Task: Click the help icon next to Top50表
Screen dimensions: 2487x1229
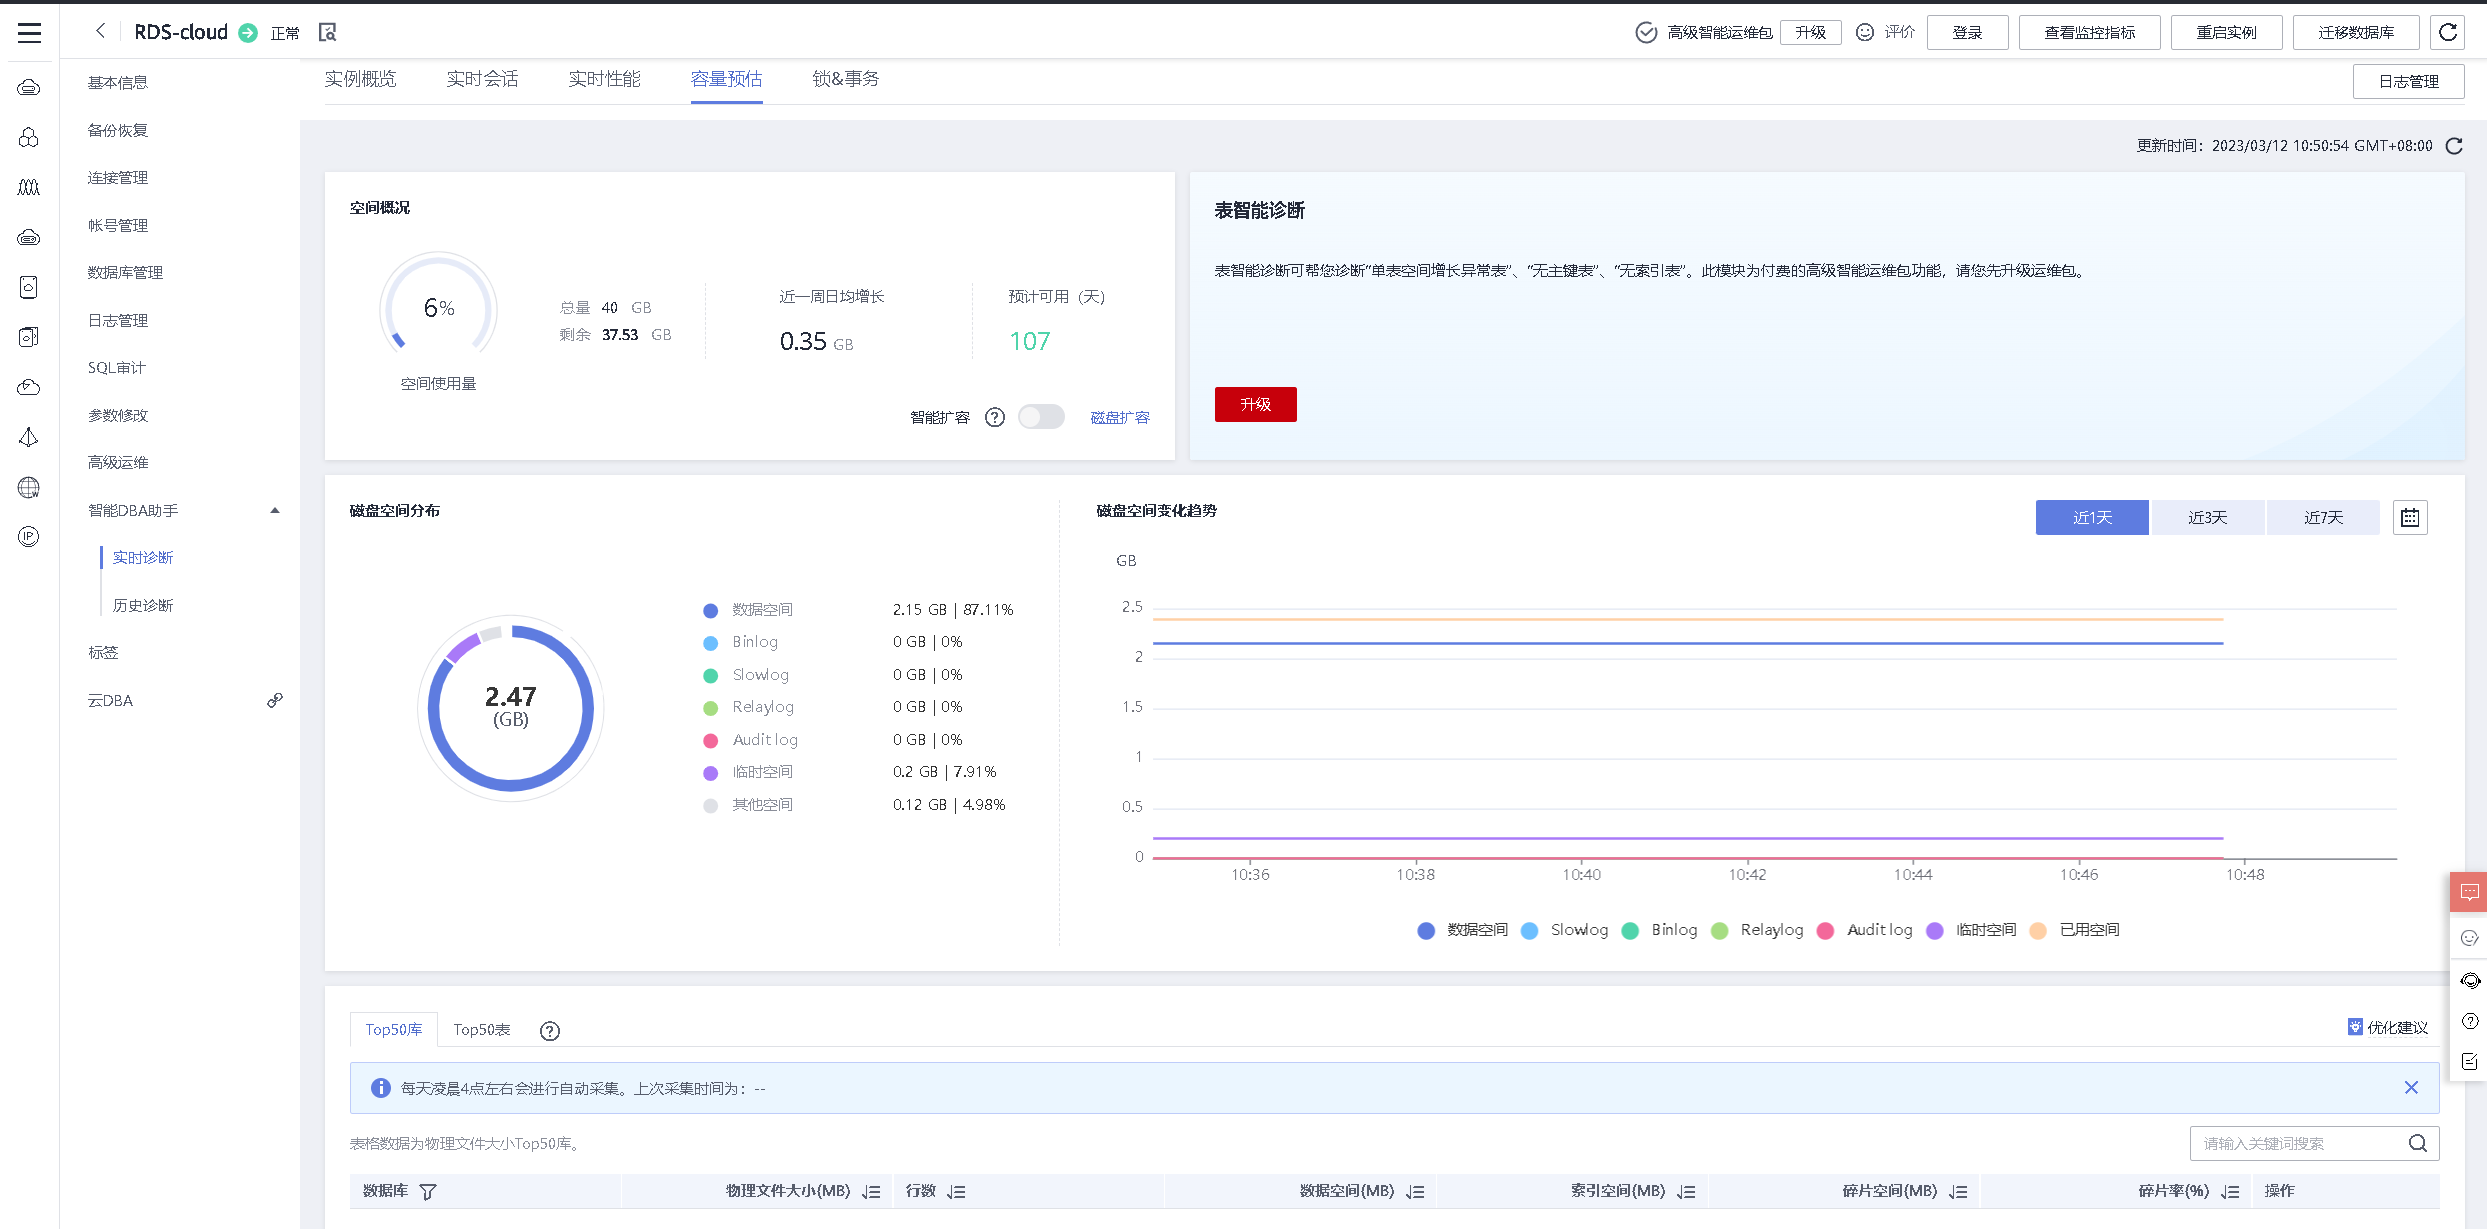Action: (x=549, y=1031)
